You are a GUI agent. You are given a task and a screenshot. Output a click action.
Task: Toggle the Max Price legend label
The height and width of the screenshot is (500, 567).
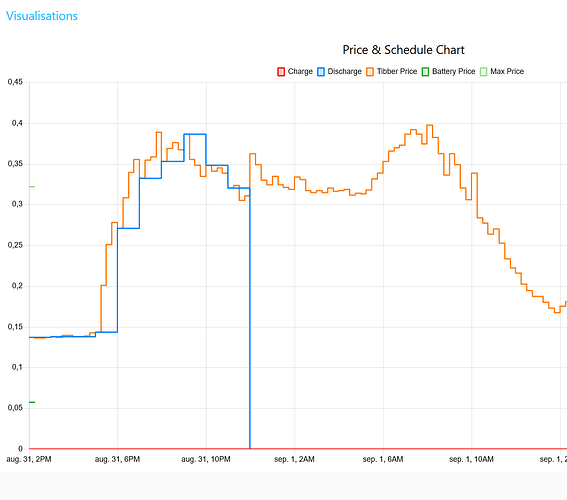[x=507, y=72]
